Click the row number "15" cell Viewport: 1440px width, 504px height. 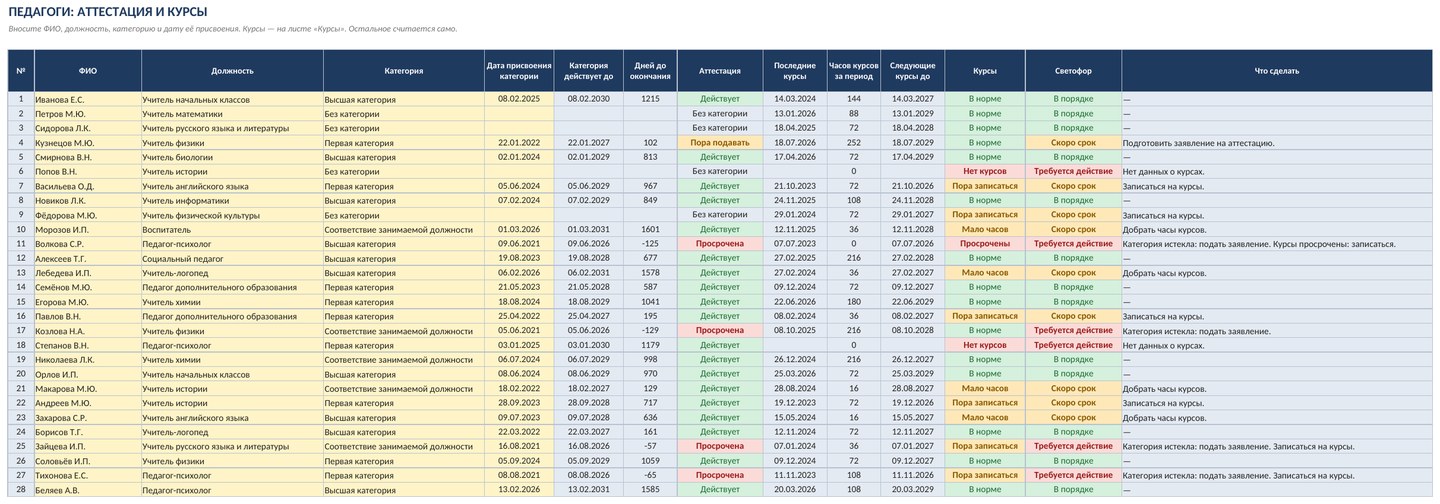(21, 302)
